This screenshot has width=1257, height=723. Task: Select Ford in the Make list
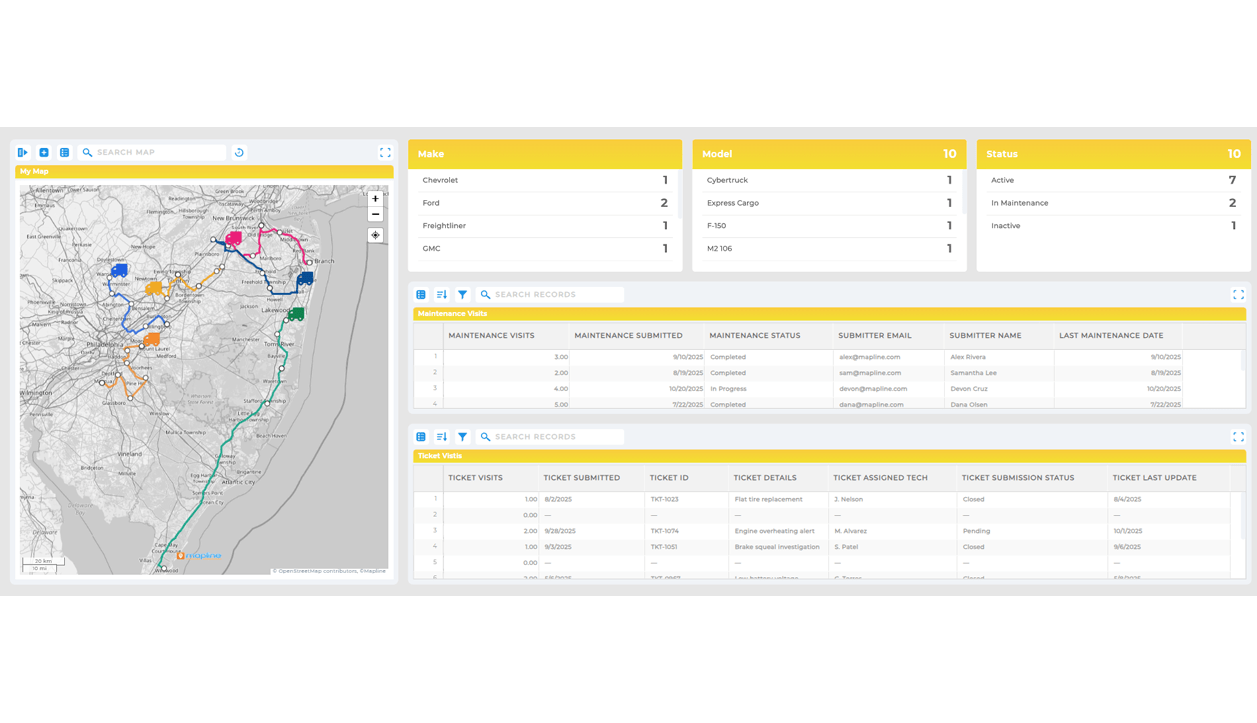coord(432,203)
